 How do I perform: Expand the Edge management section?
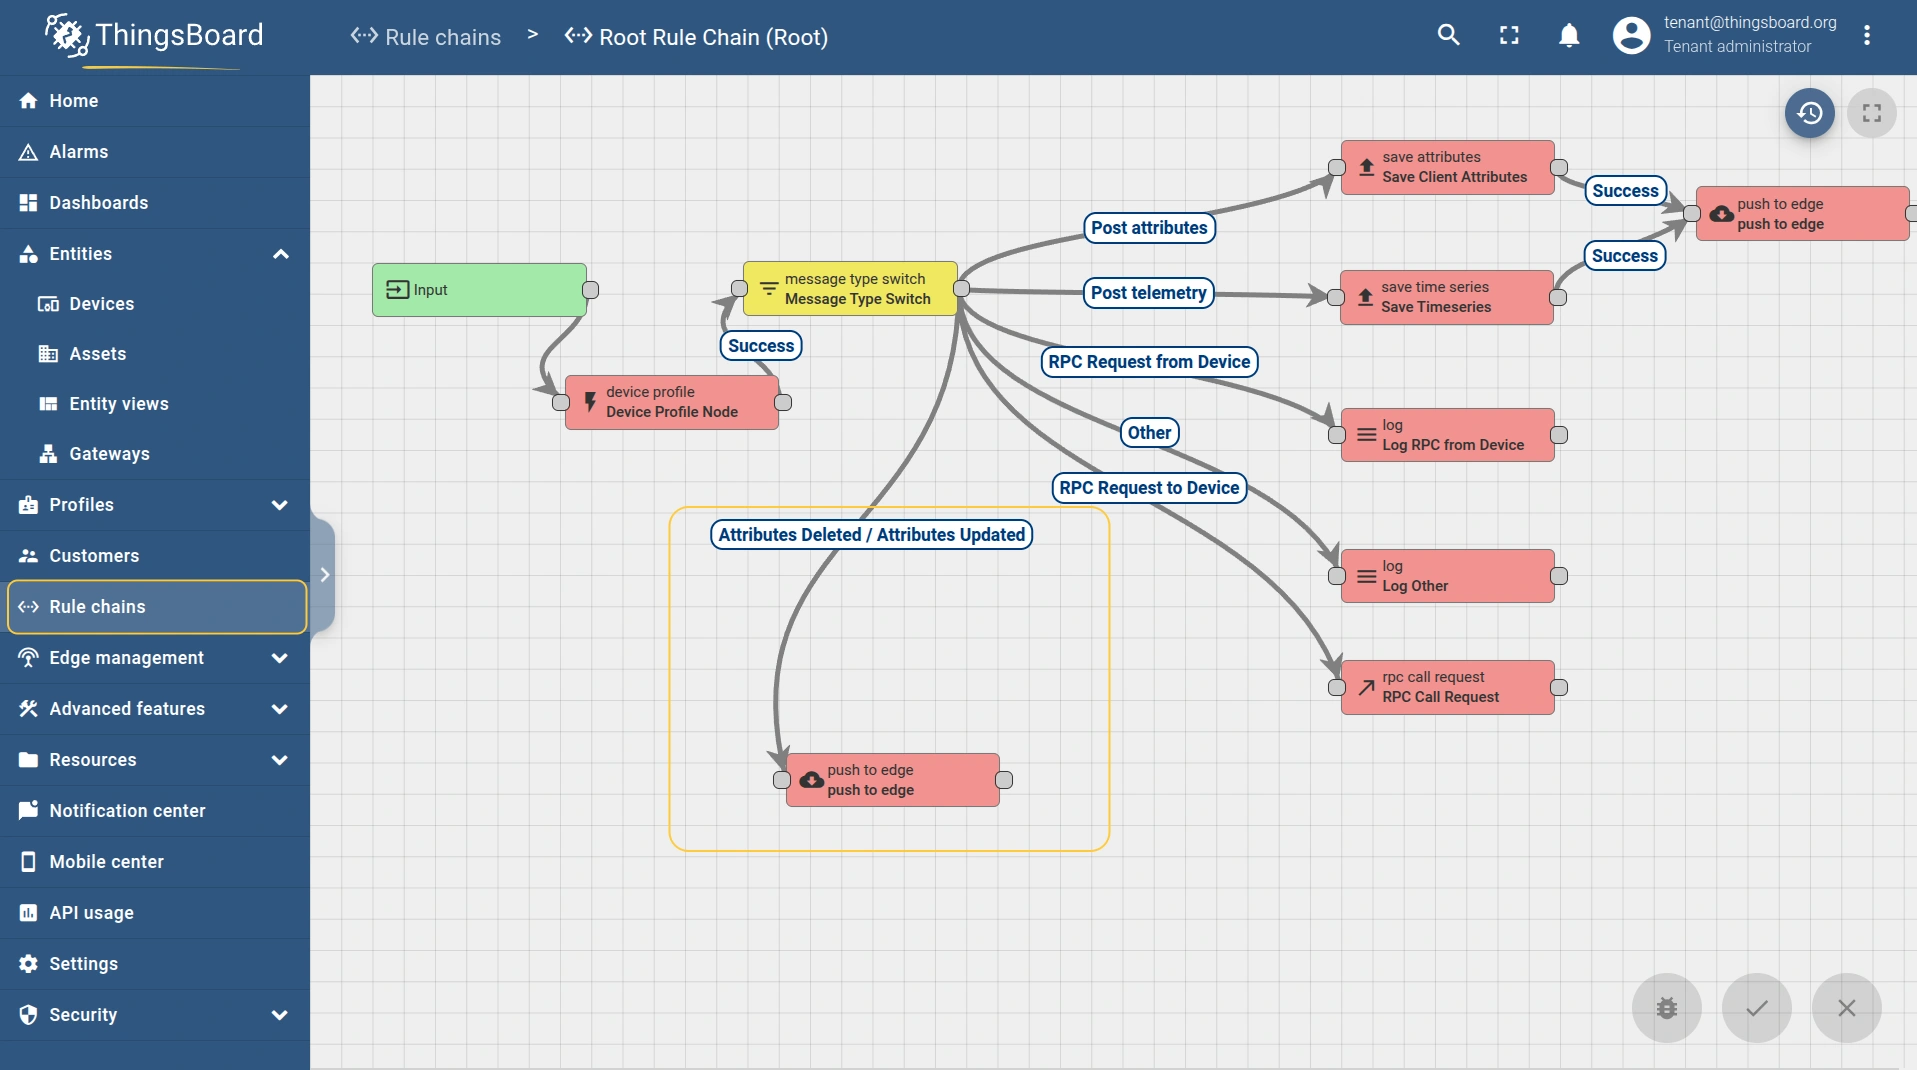(280, 658)
